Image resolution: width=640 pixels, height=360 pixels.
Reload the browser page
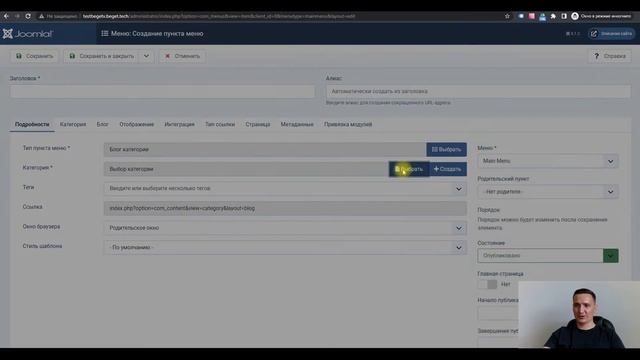click(x=28, y=16)
